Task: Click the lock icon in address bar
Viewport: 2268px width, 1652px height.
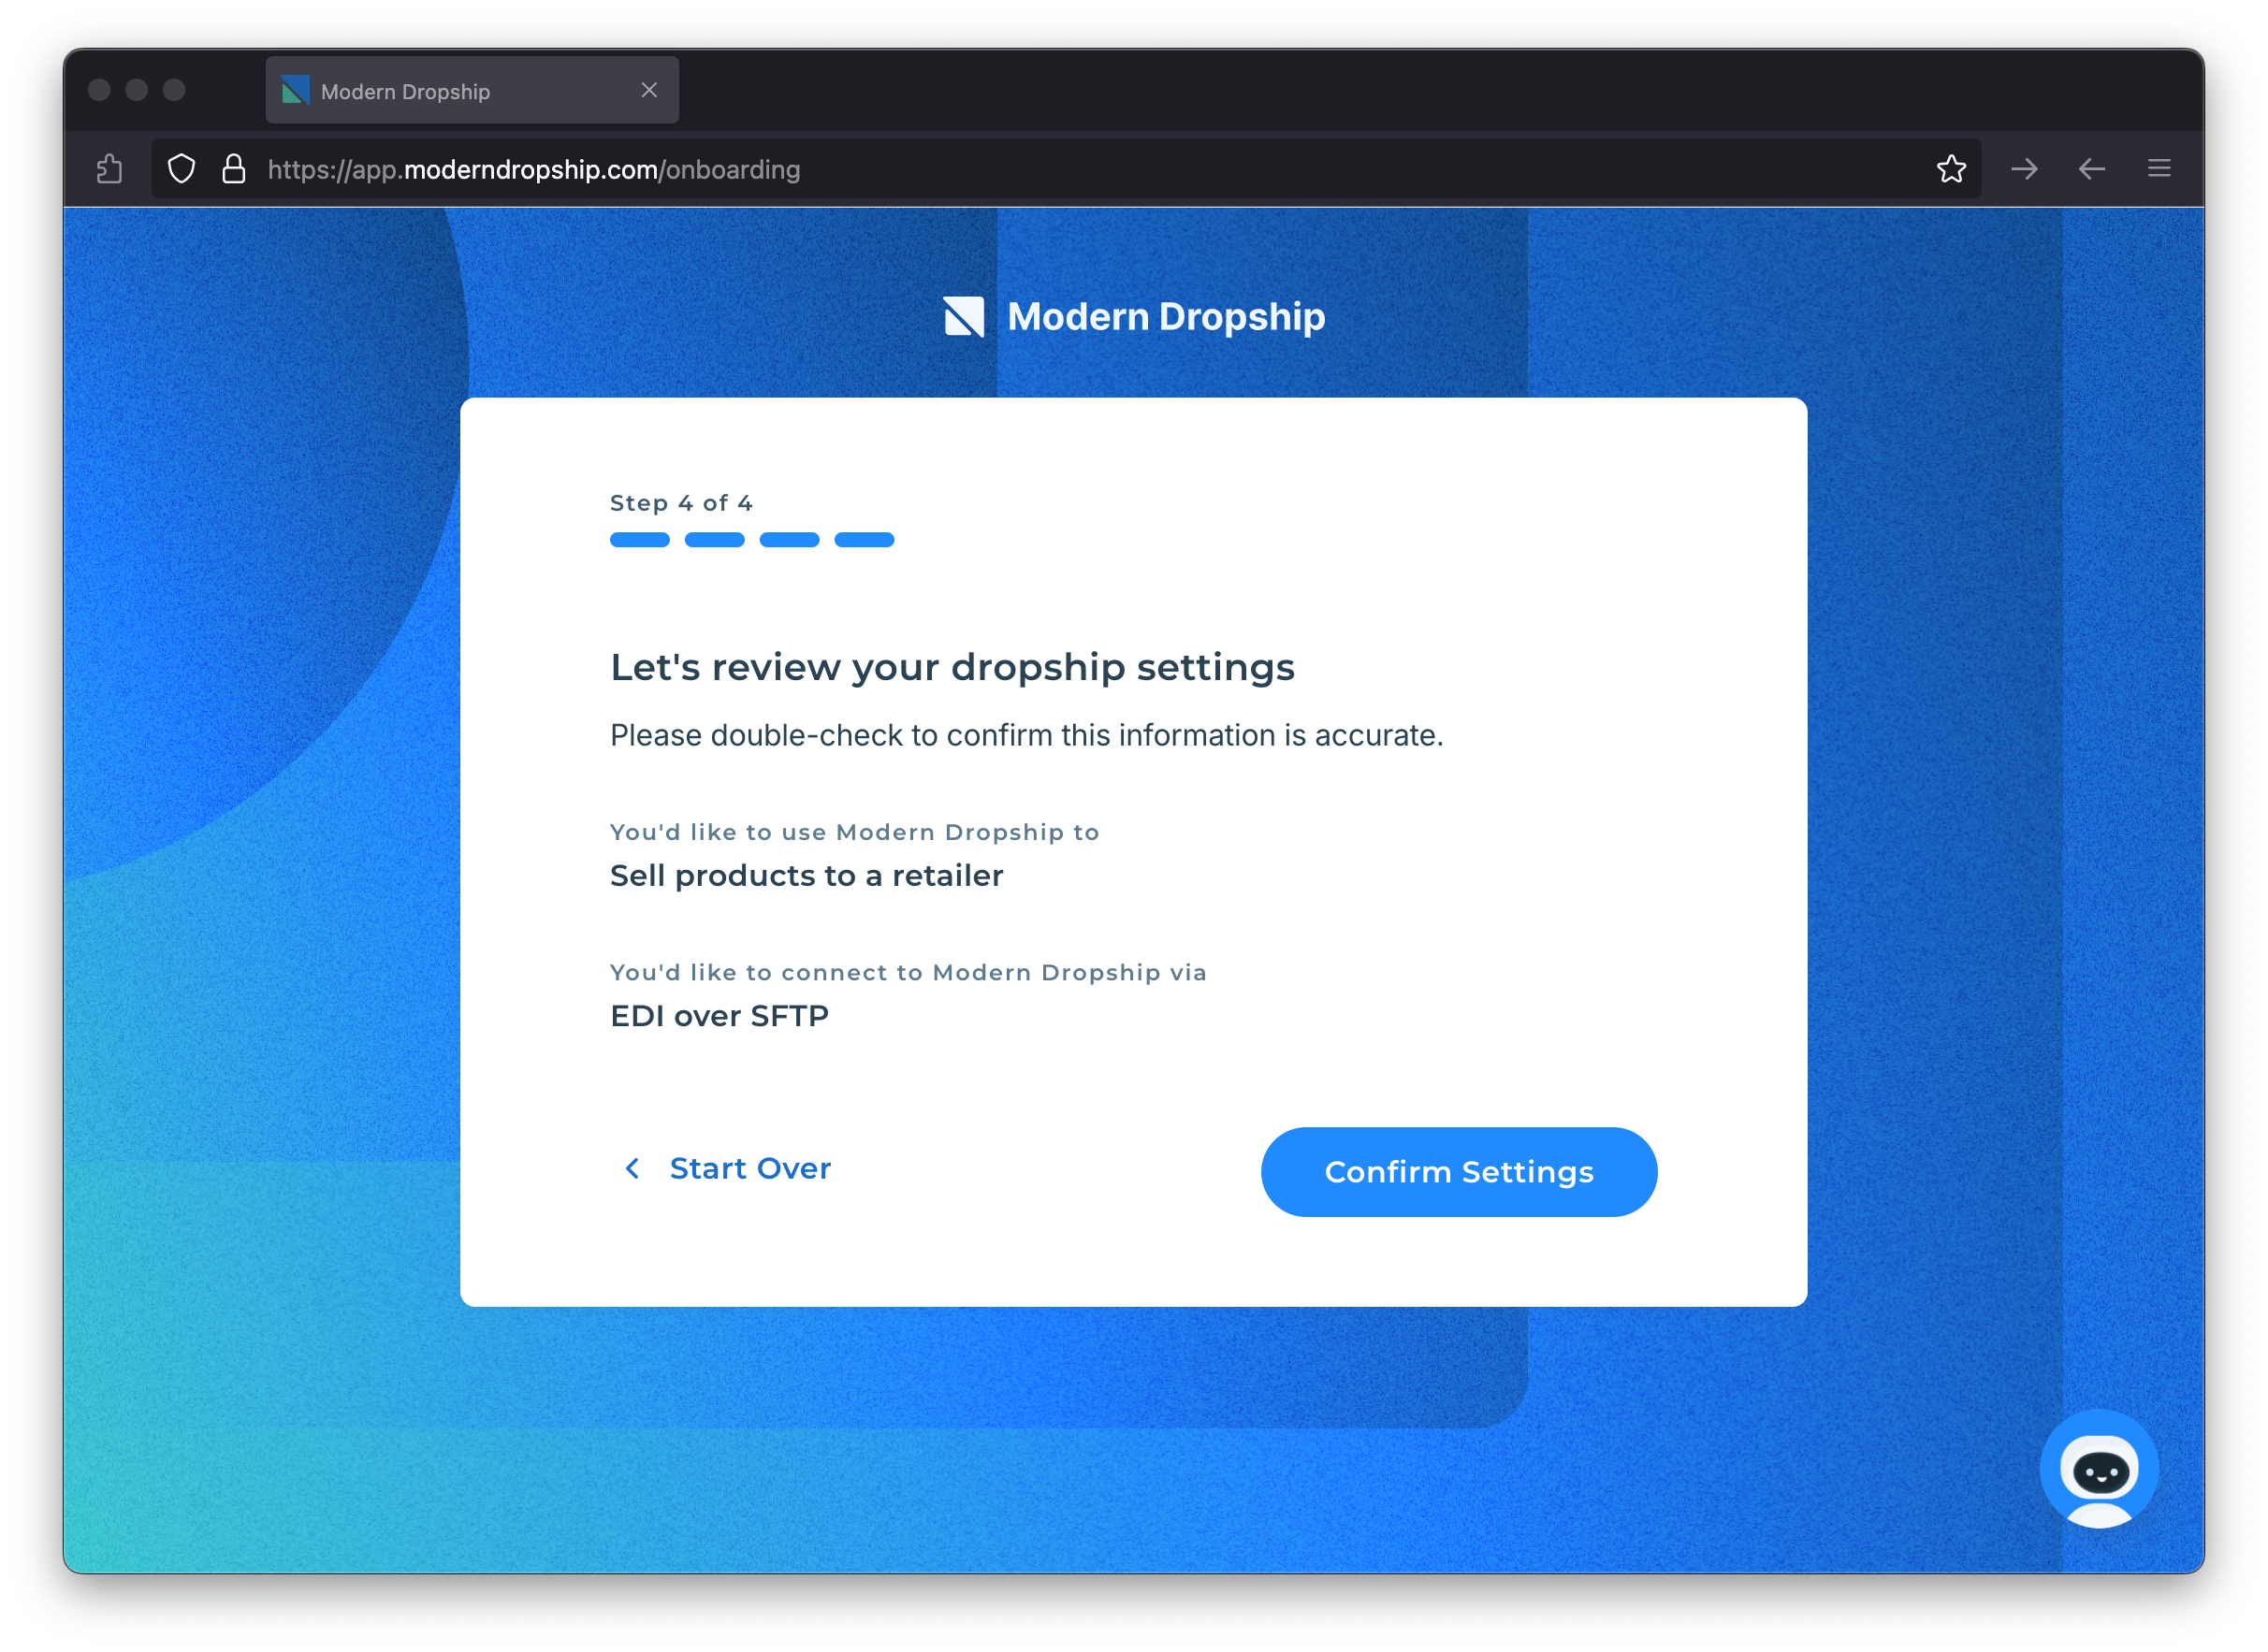Action: click(236, 169)
